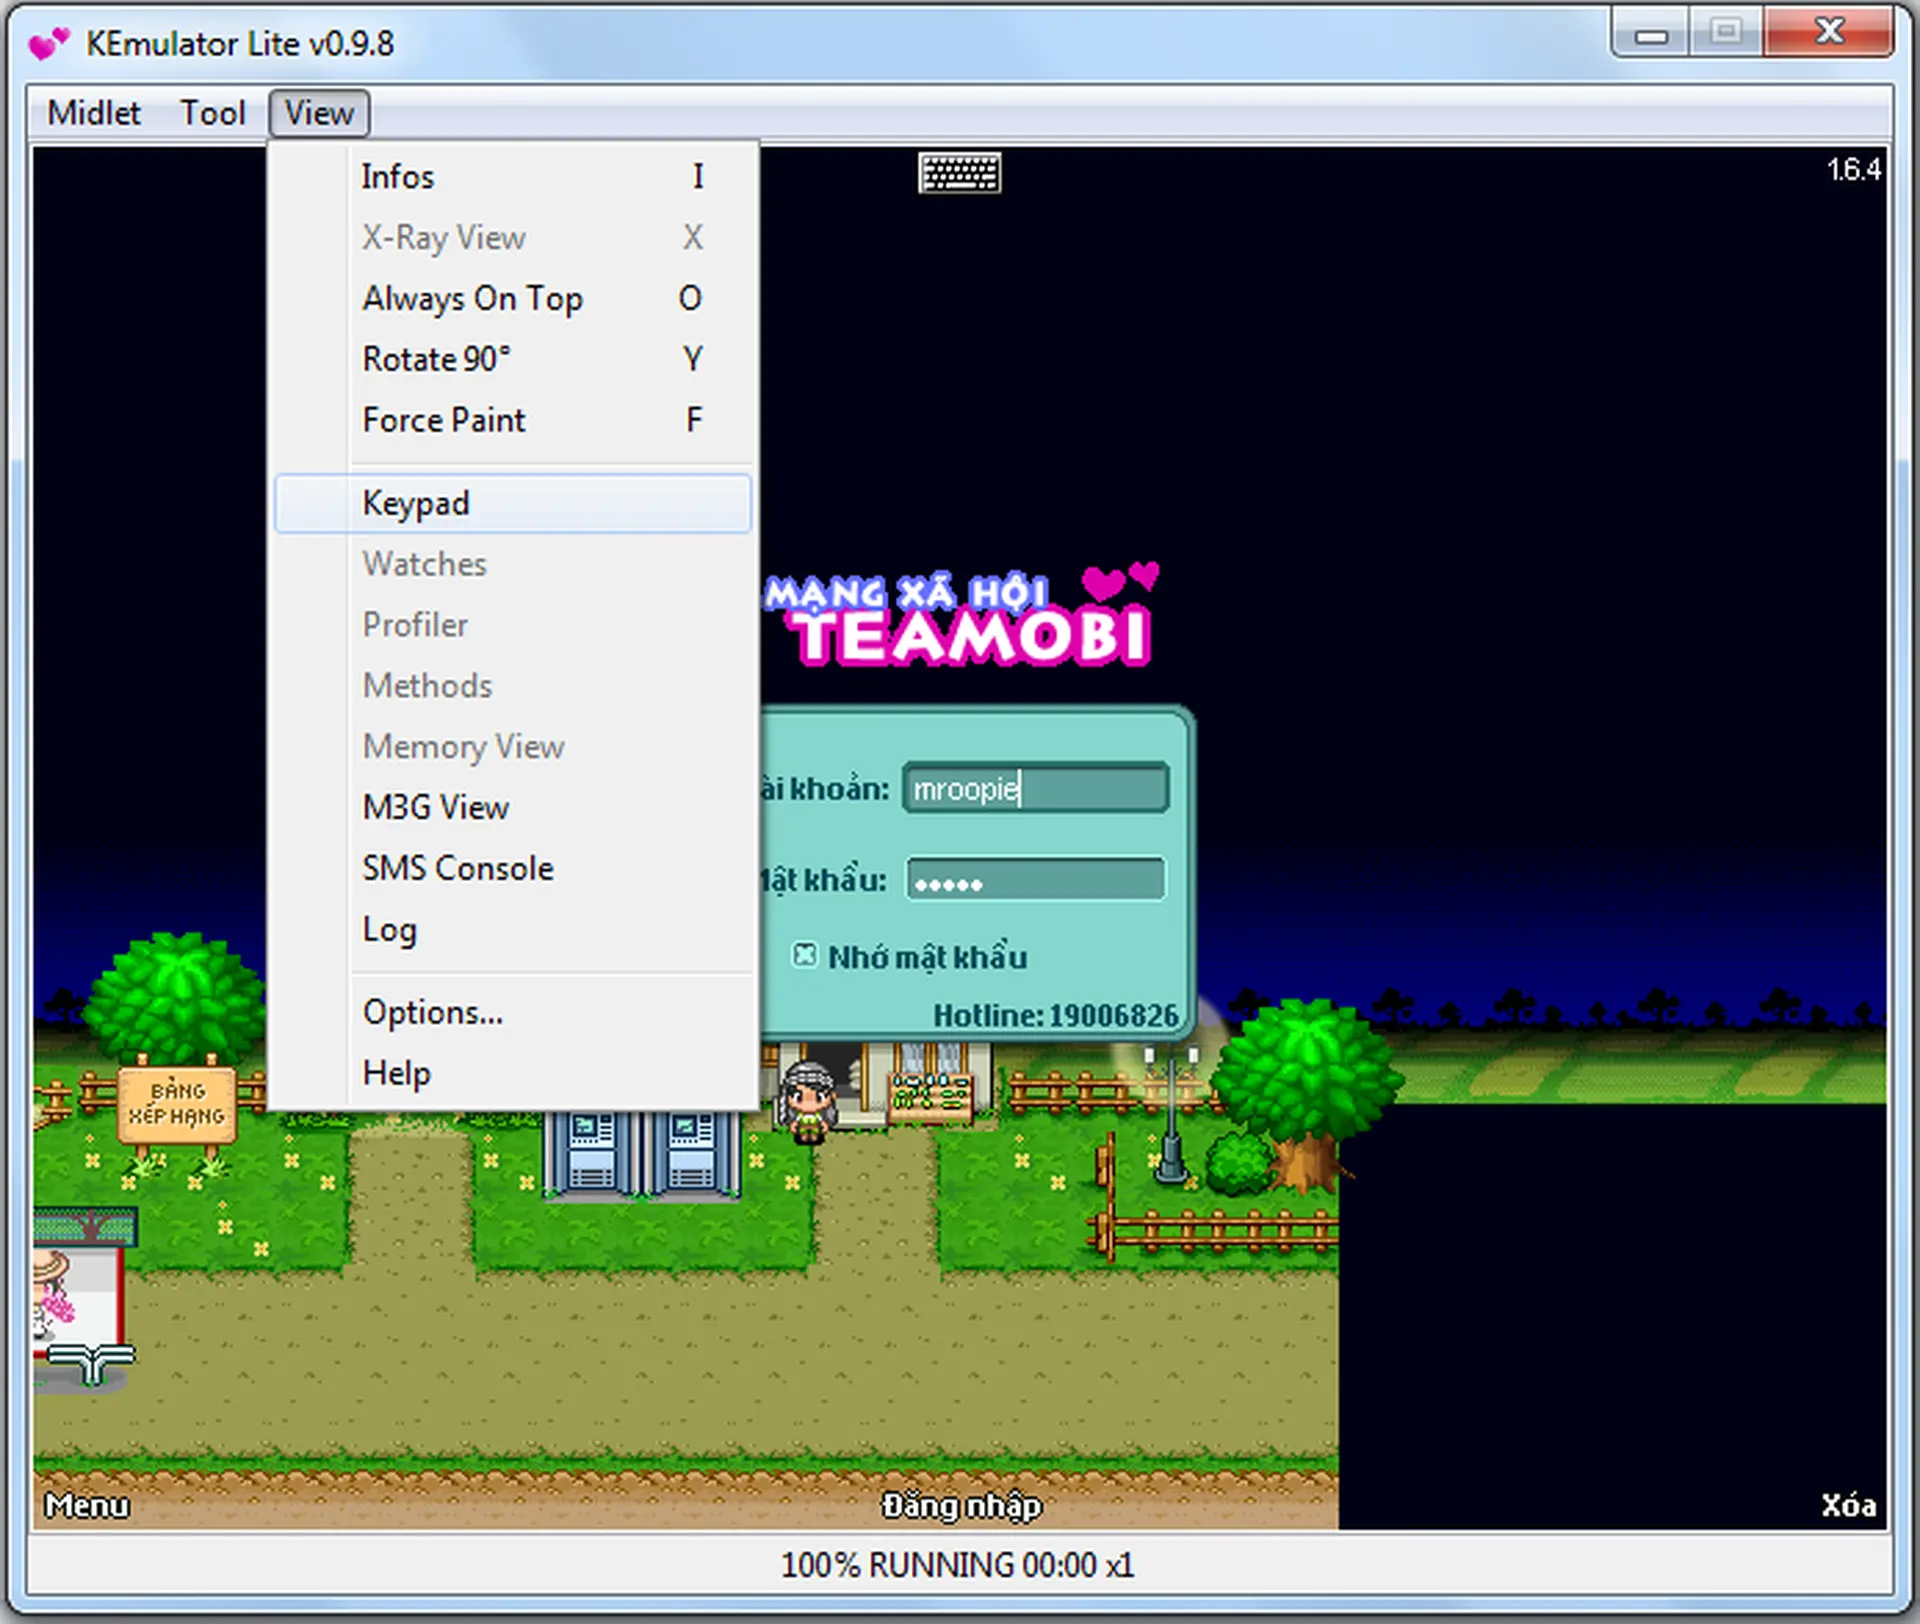Click the 1.6.4 version number
This screenshot has height=1624, width=1920.
[1854, 170]
